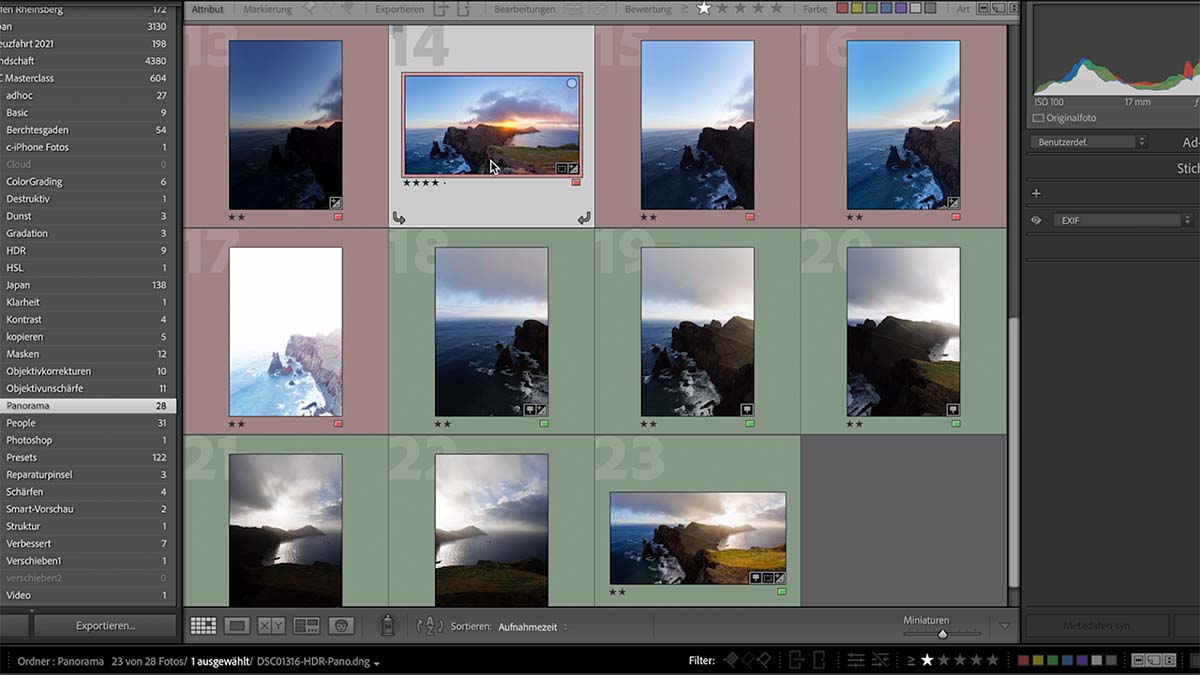Rotate photo 14 right with the arrow

[x=584, y=218]
